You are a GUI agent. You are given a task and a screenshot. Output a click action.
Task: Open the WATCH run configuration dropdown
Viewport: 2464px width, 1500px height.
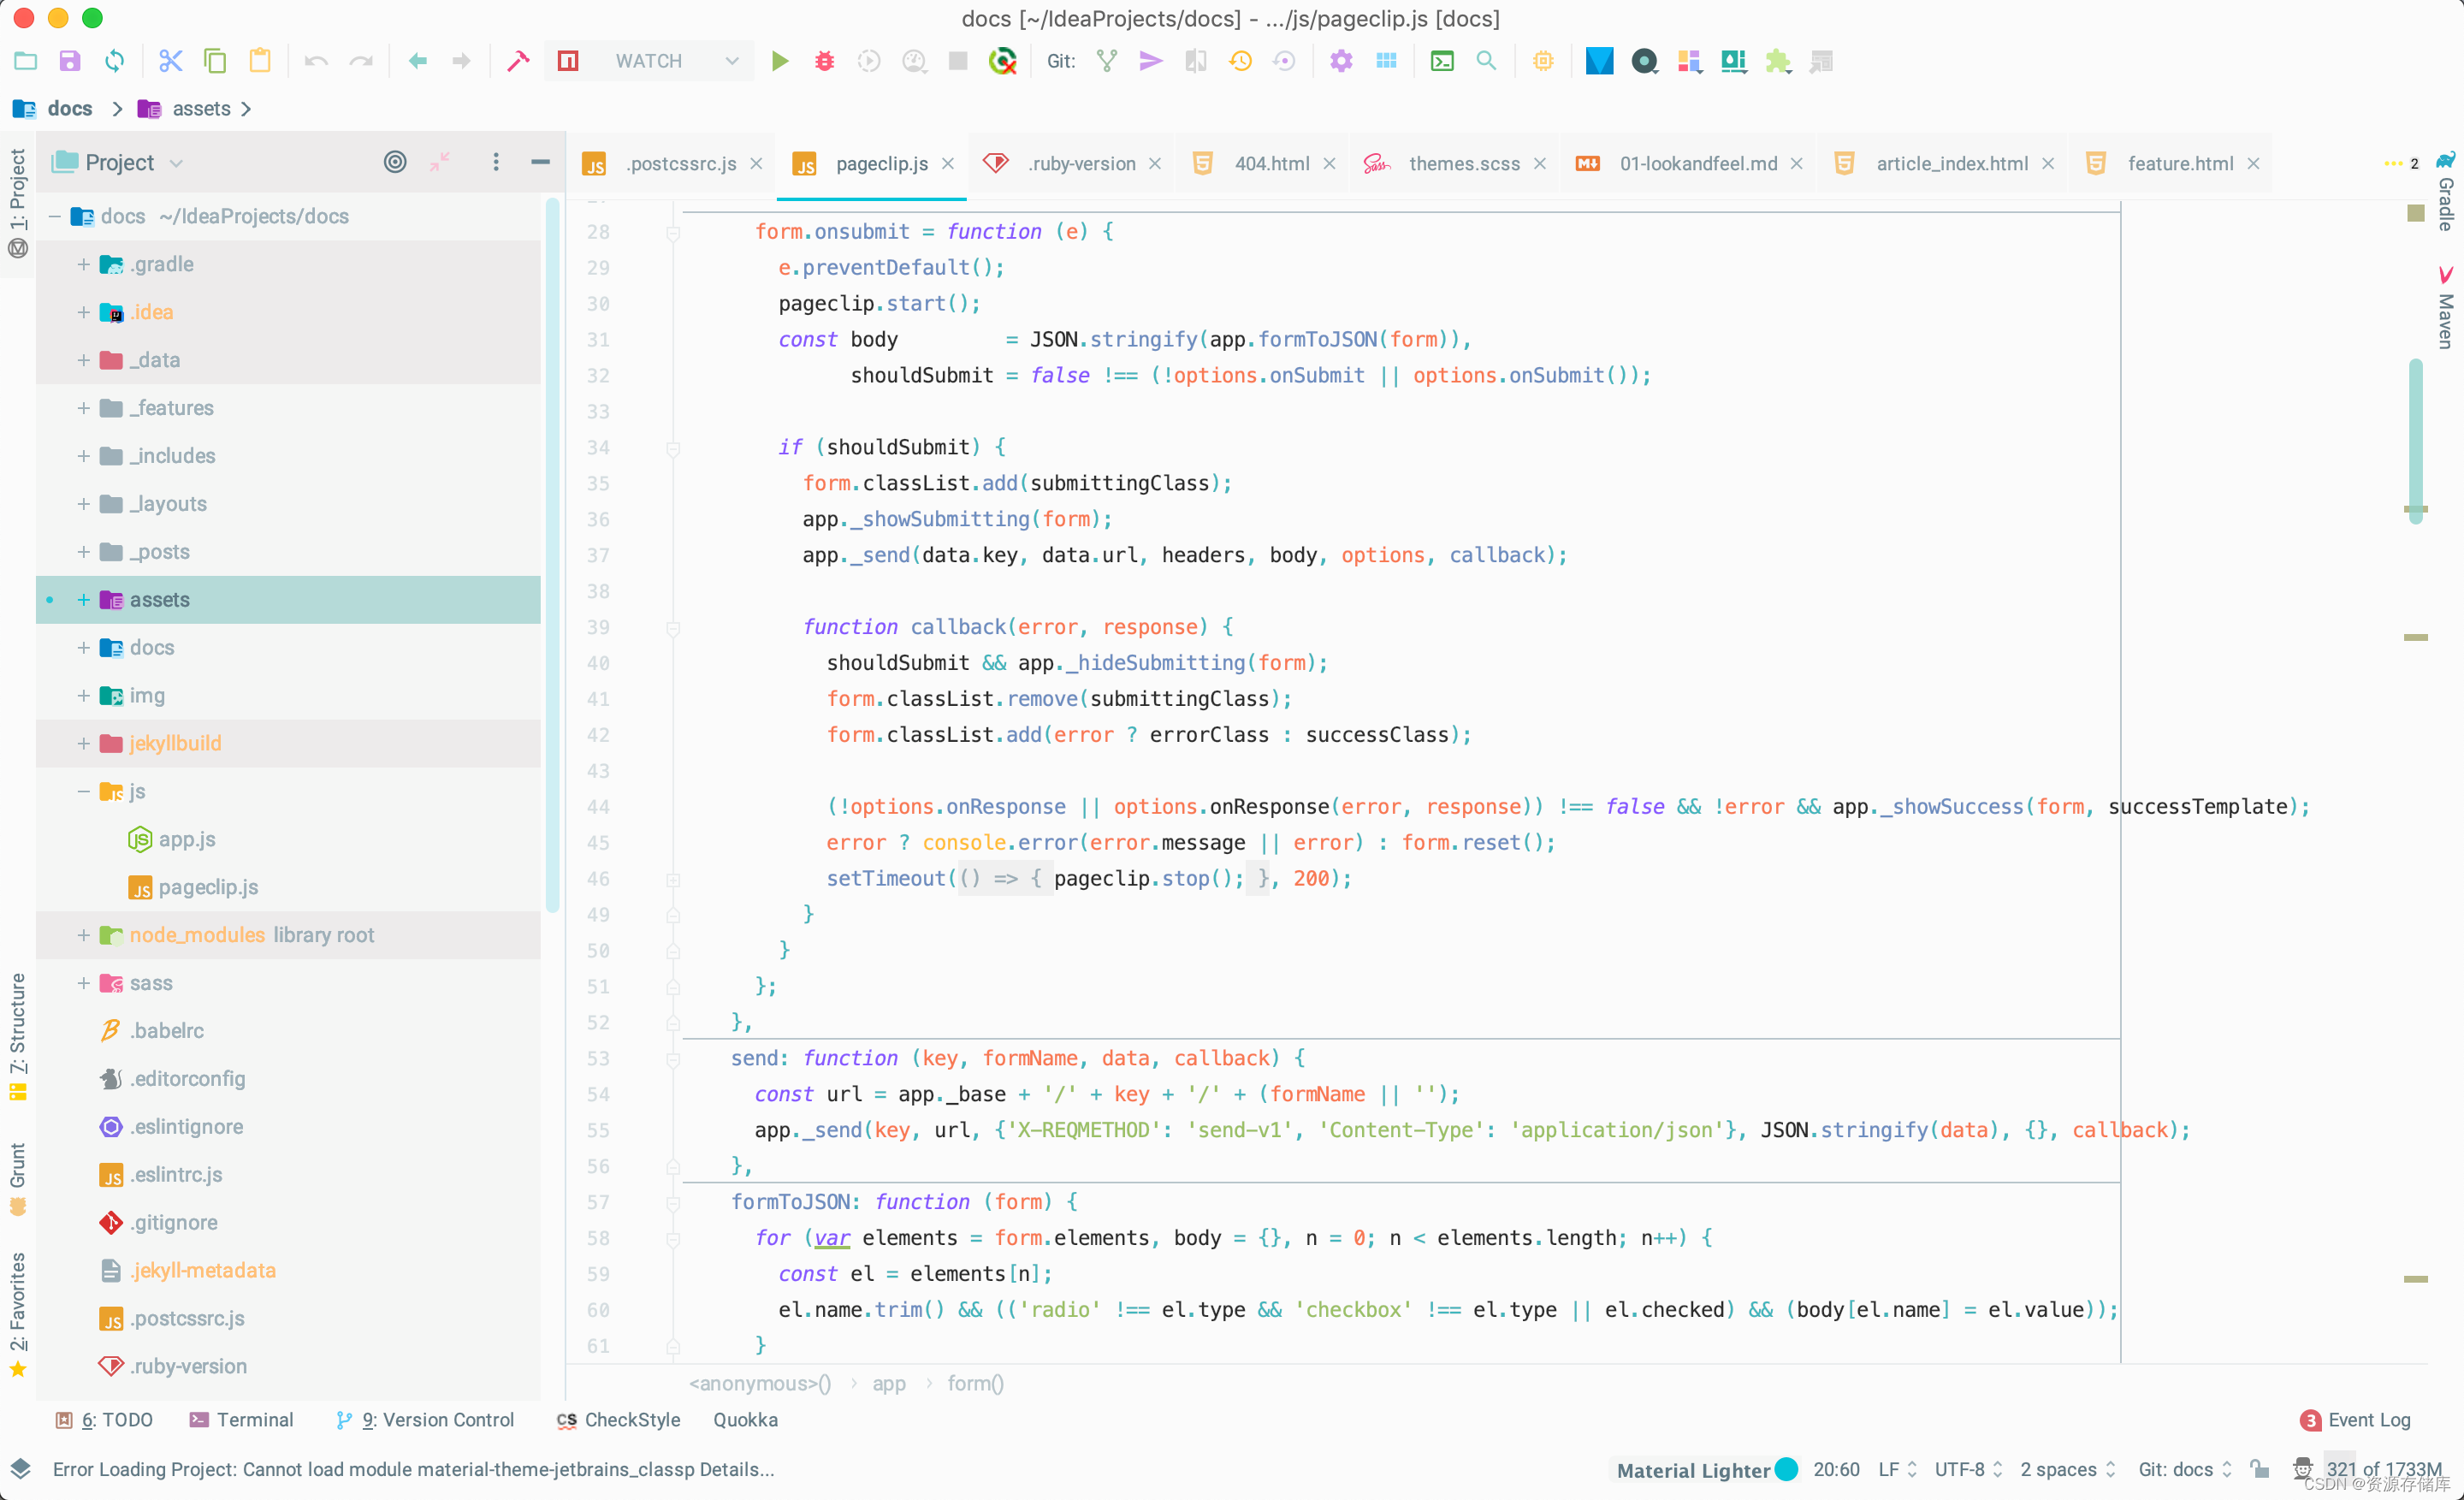point(733,61)
